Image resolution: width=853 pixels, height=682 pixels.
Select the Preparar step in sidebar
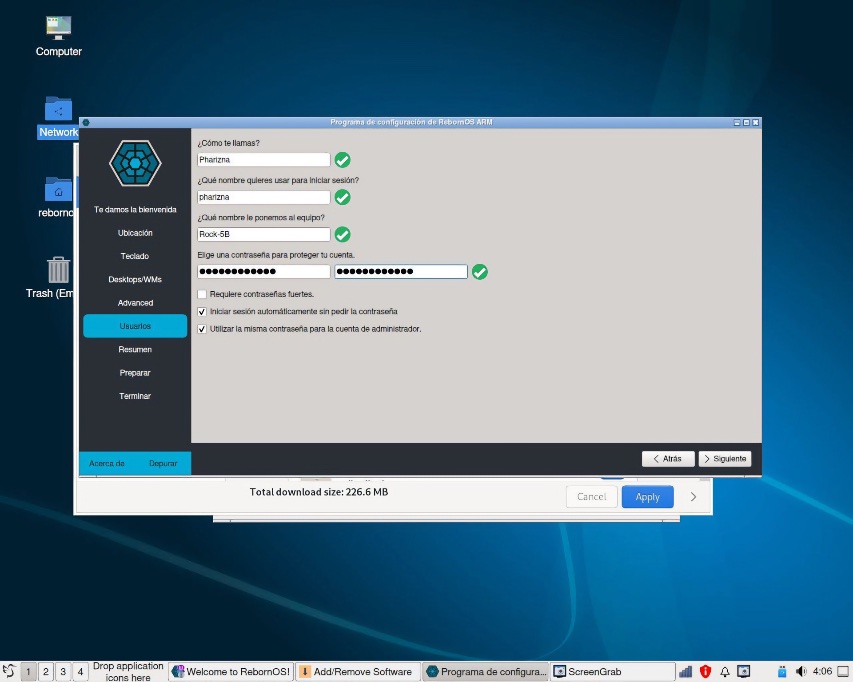click(135, 373)
